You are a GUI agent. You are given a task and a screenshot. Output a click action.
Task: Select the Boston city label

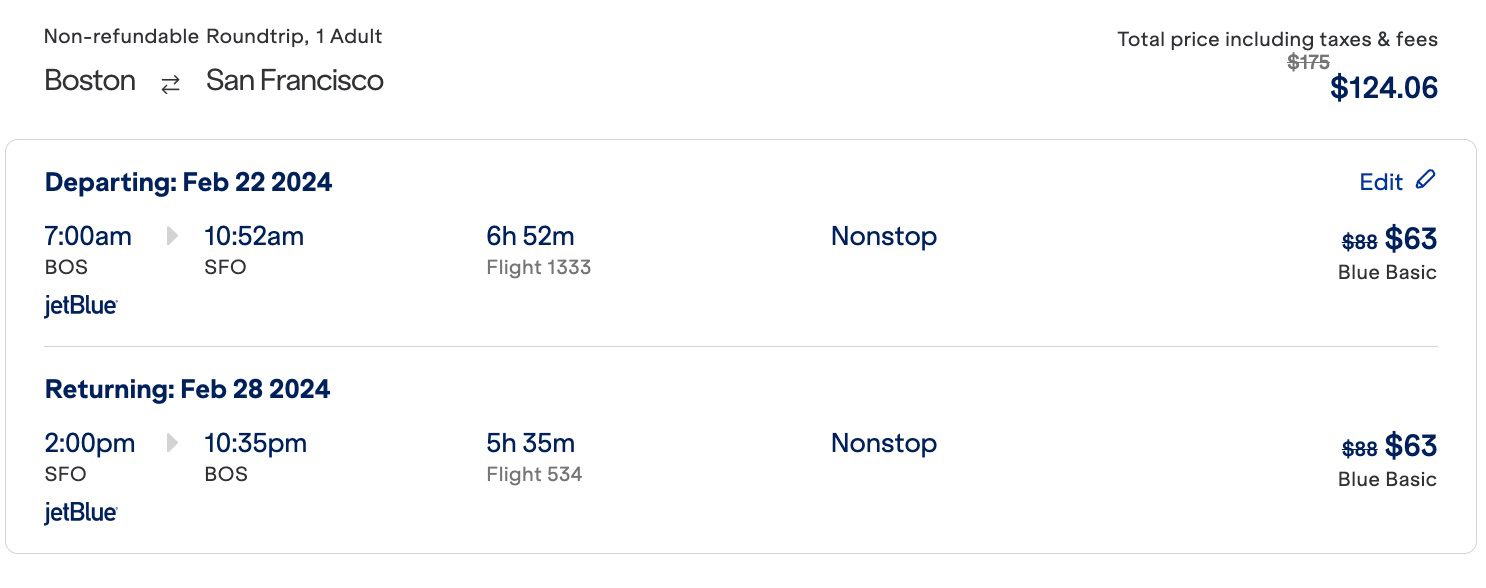(x=89, y=80)
